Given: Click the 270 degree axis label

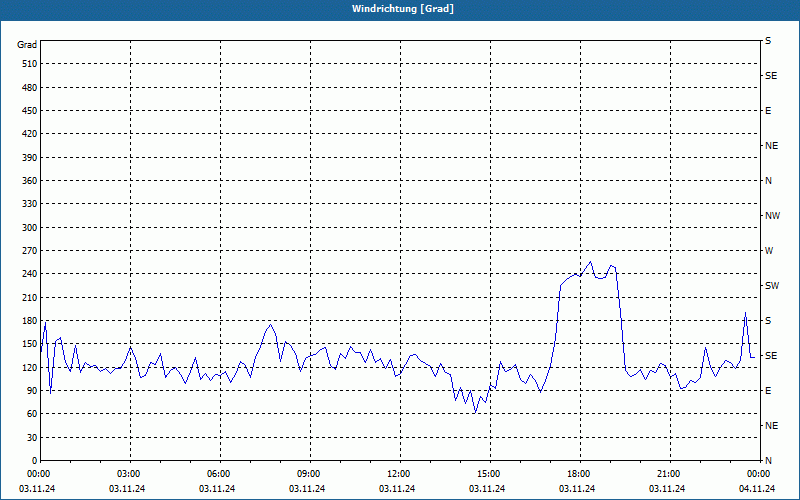Looking at the screenshot, I should click(x=30, y=251).
